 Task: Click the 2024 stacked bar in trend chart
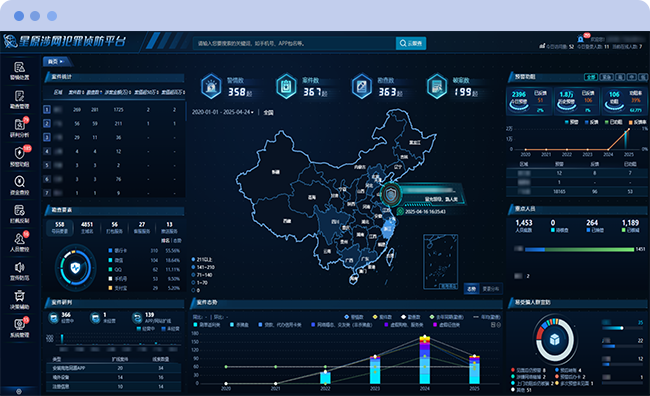[424, 360]
